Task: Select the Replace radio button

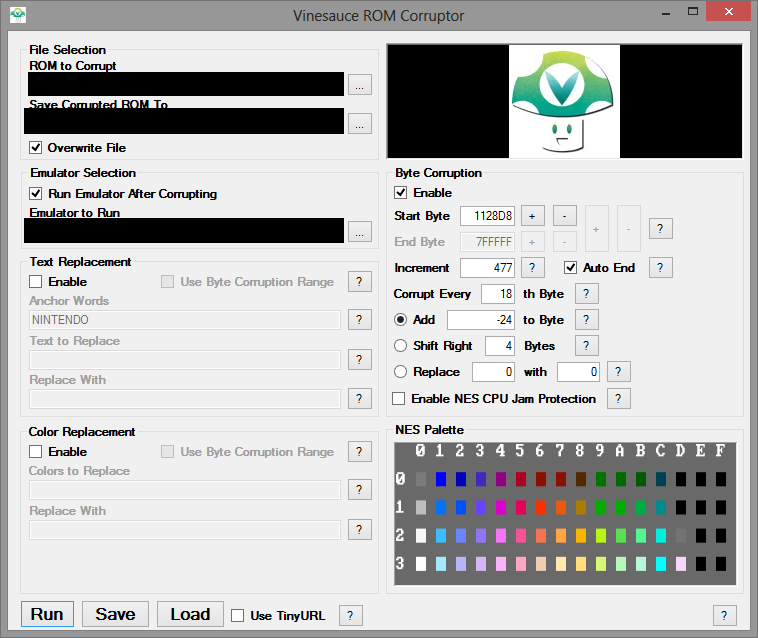Action: pyautogui.click(x=401, y=372)
